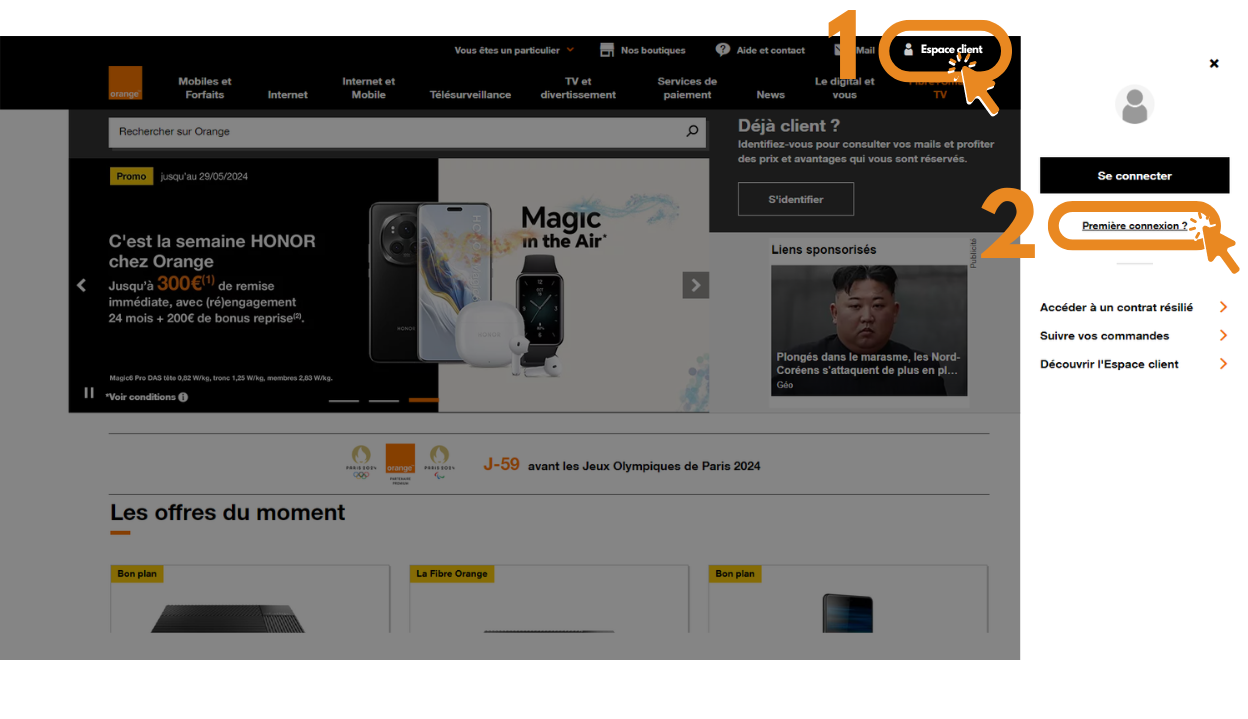The image size is (1248, 719).
Task: Open Accéder à un contrat résilié chevron
Action: pos(1223,307)
